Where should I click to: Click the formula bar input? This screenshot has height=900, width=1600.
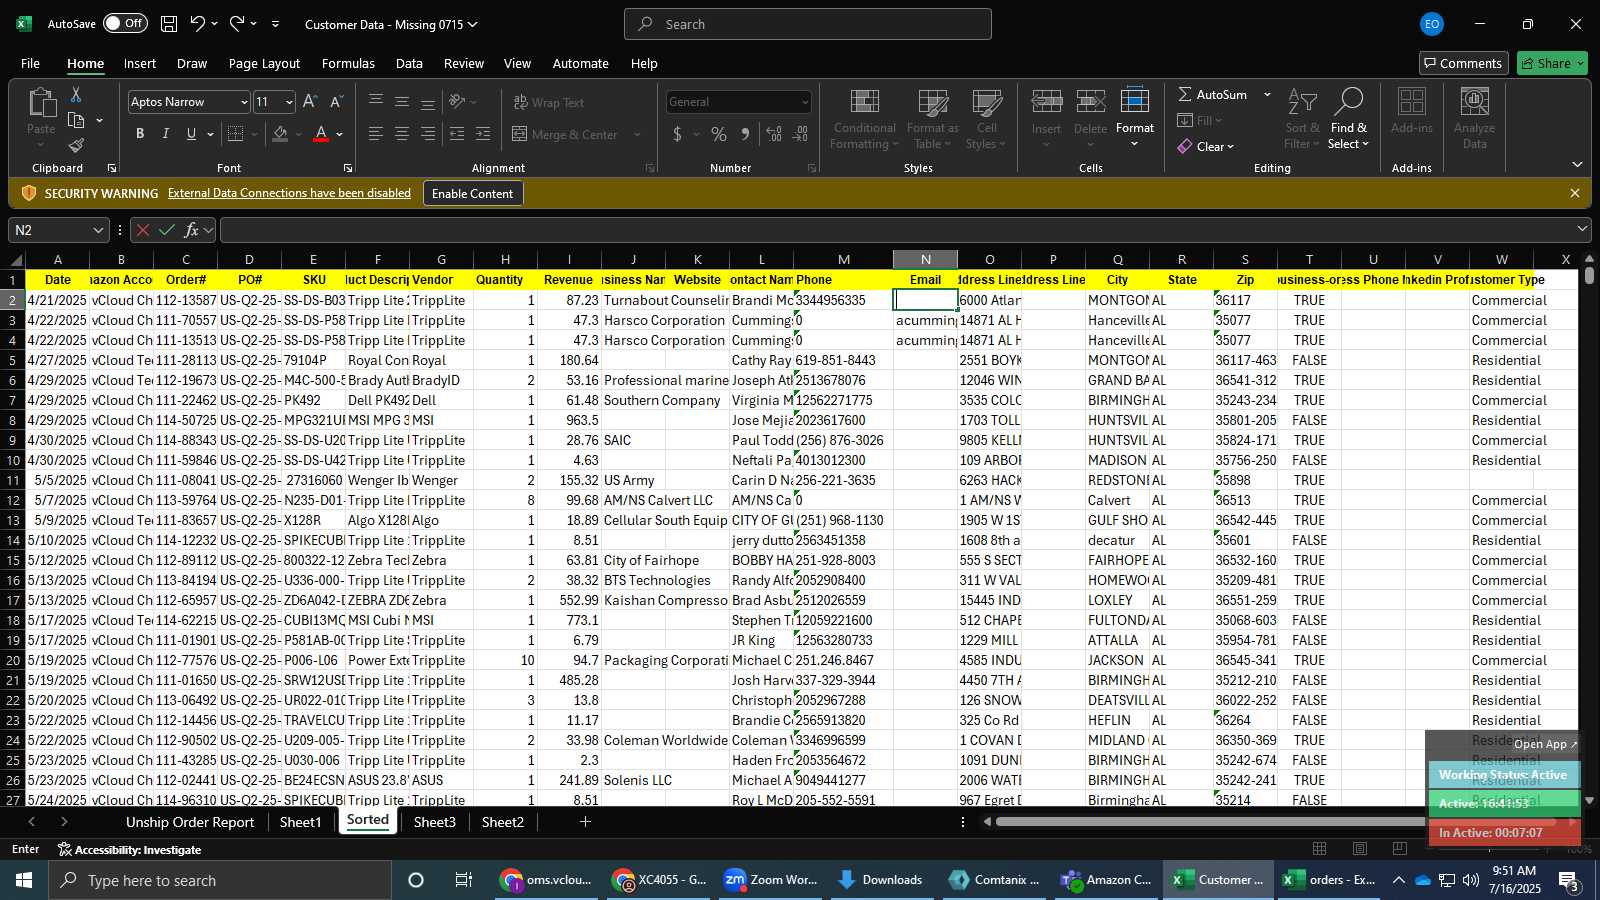pos(896,230)
